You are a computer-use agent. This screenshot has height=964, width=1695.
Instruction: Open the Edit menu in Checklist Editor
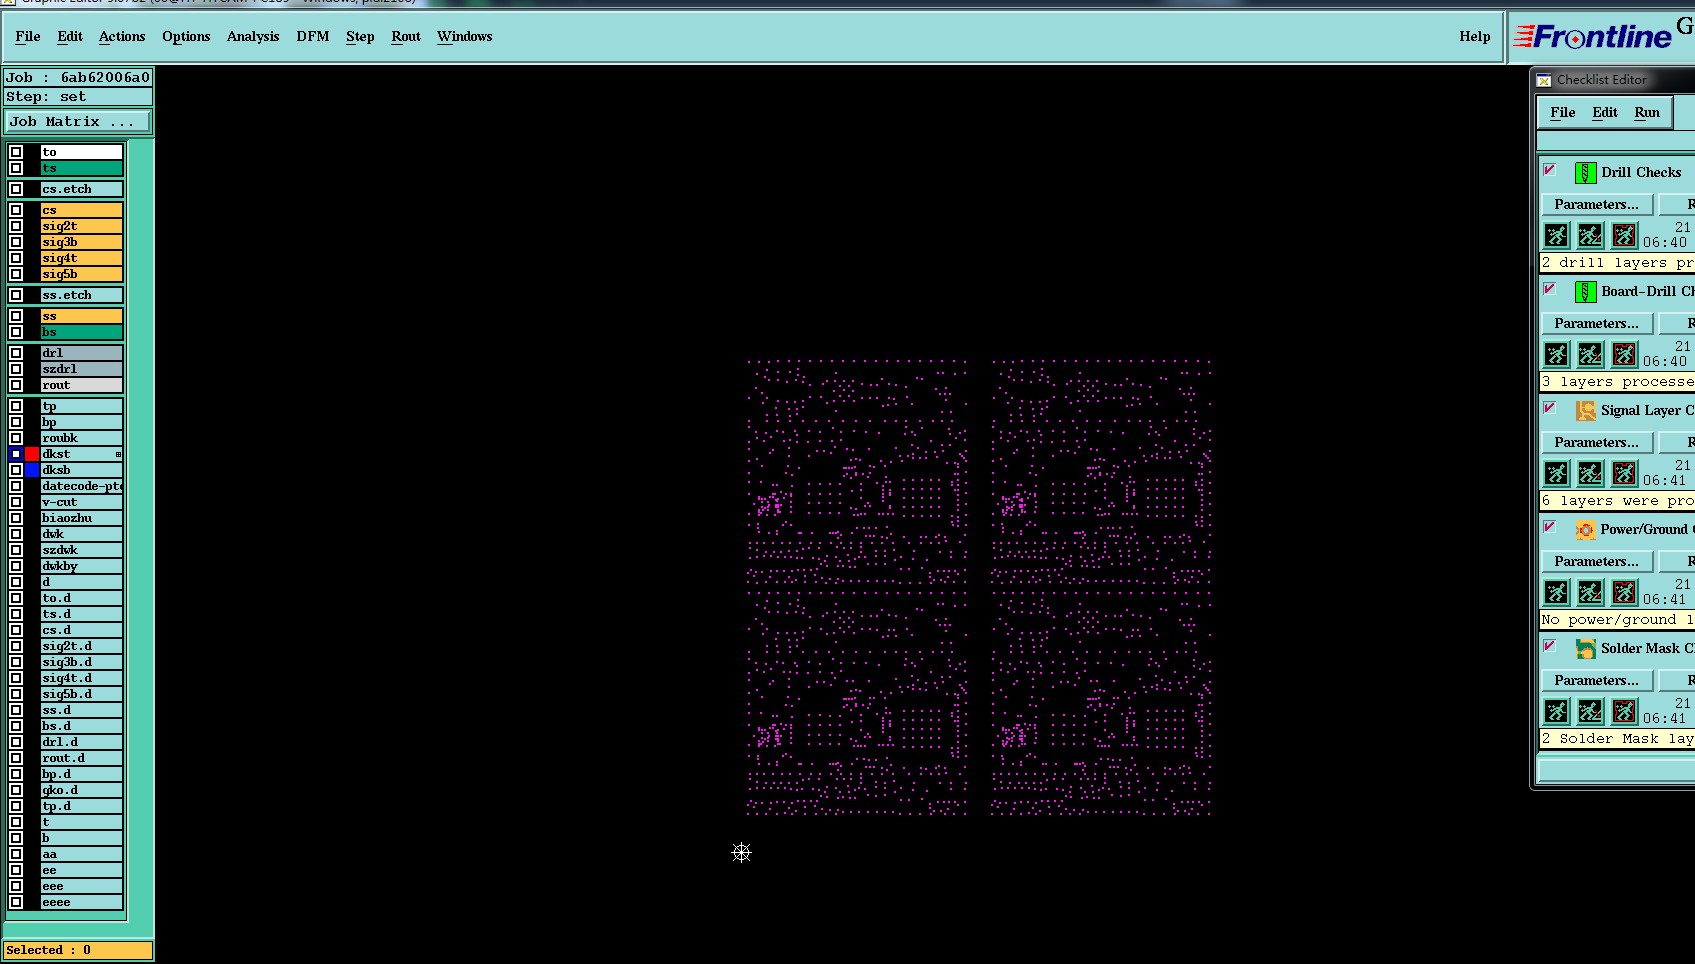coord(1605,113)
